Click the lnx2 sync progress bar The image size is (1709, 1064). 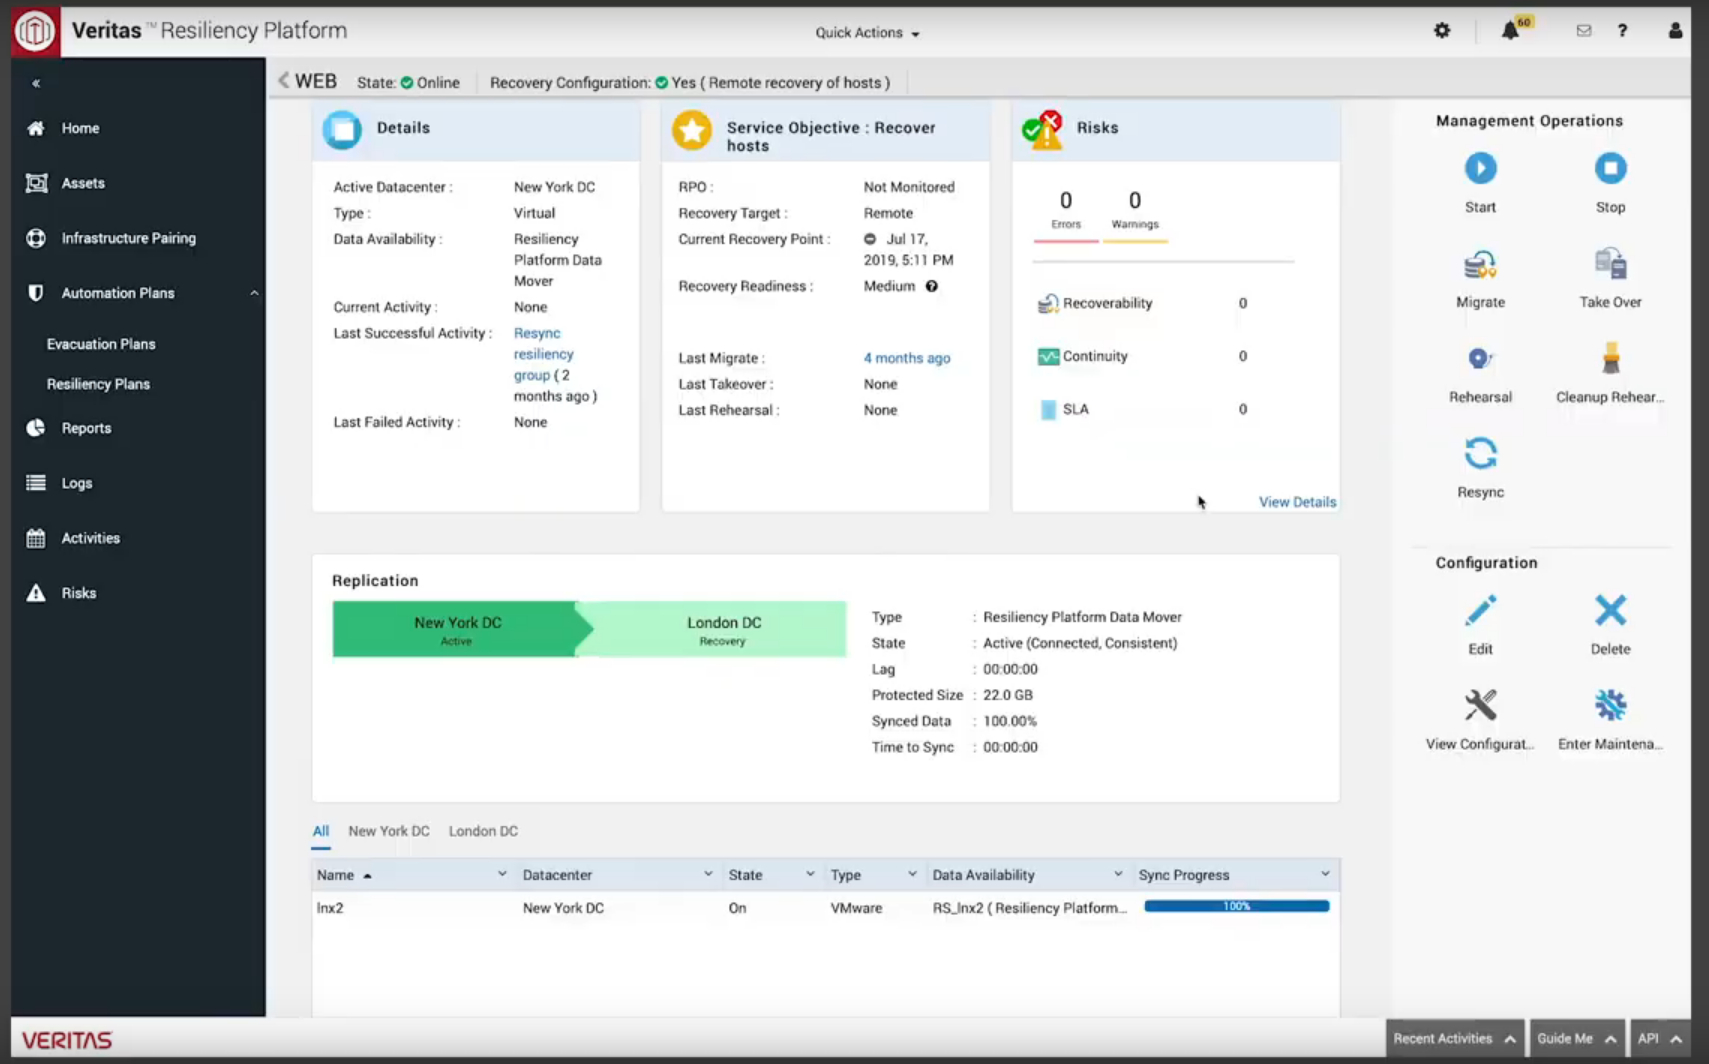click(1237, 906)
